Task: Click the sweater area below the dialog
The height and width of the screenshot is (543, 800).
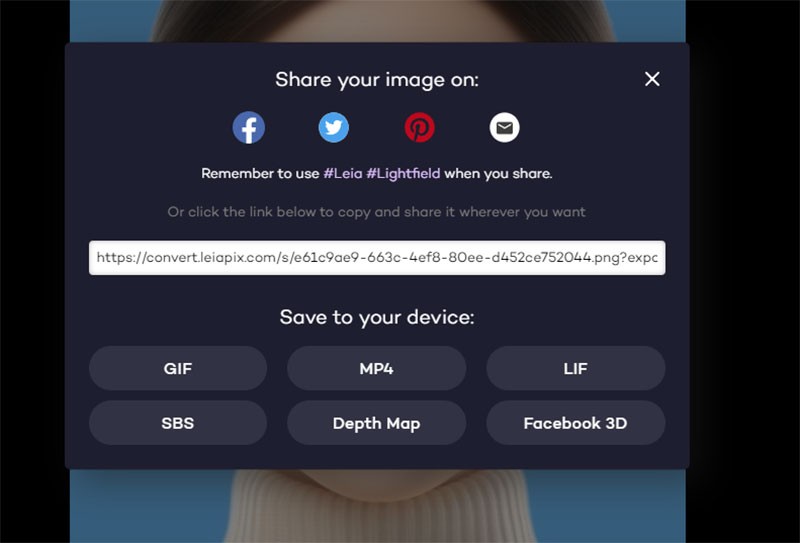Action: coord(378,508)
